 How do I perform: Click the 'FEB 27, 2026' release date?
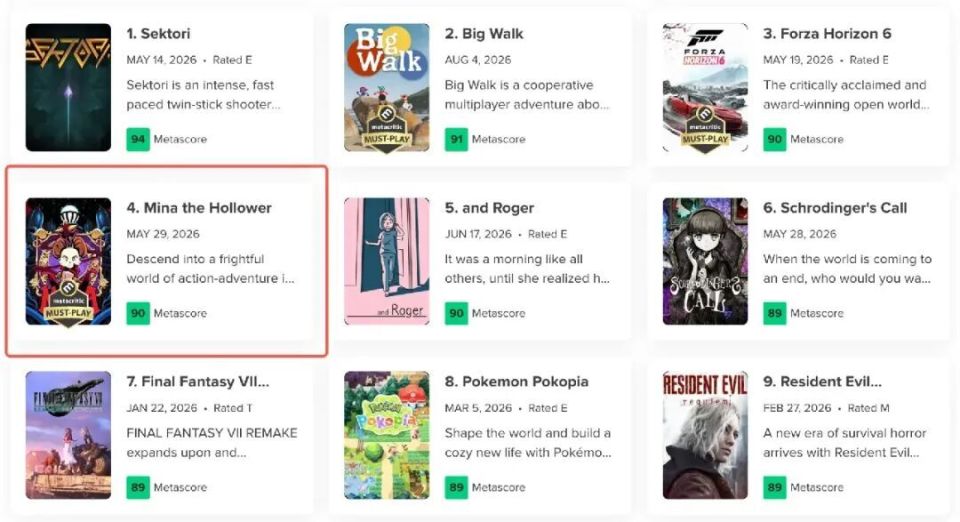(797, 408)
